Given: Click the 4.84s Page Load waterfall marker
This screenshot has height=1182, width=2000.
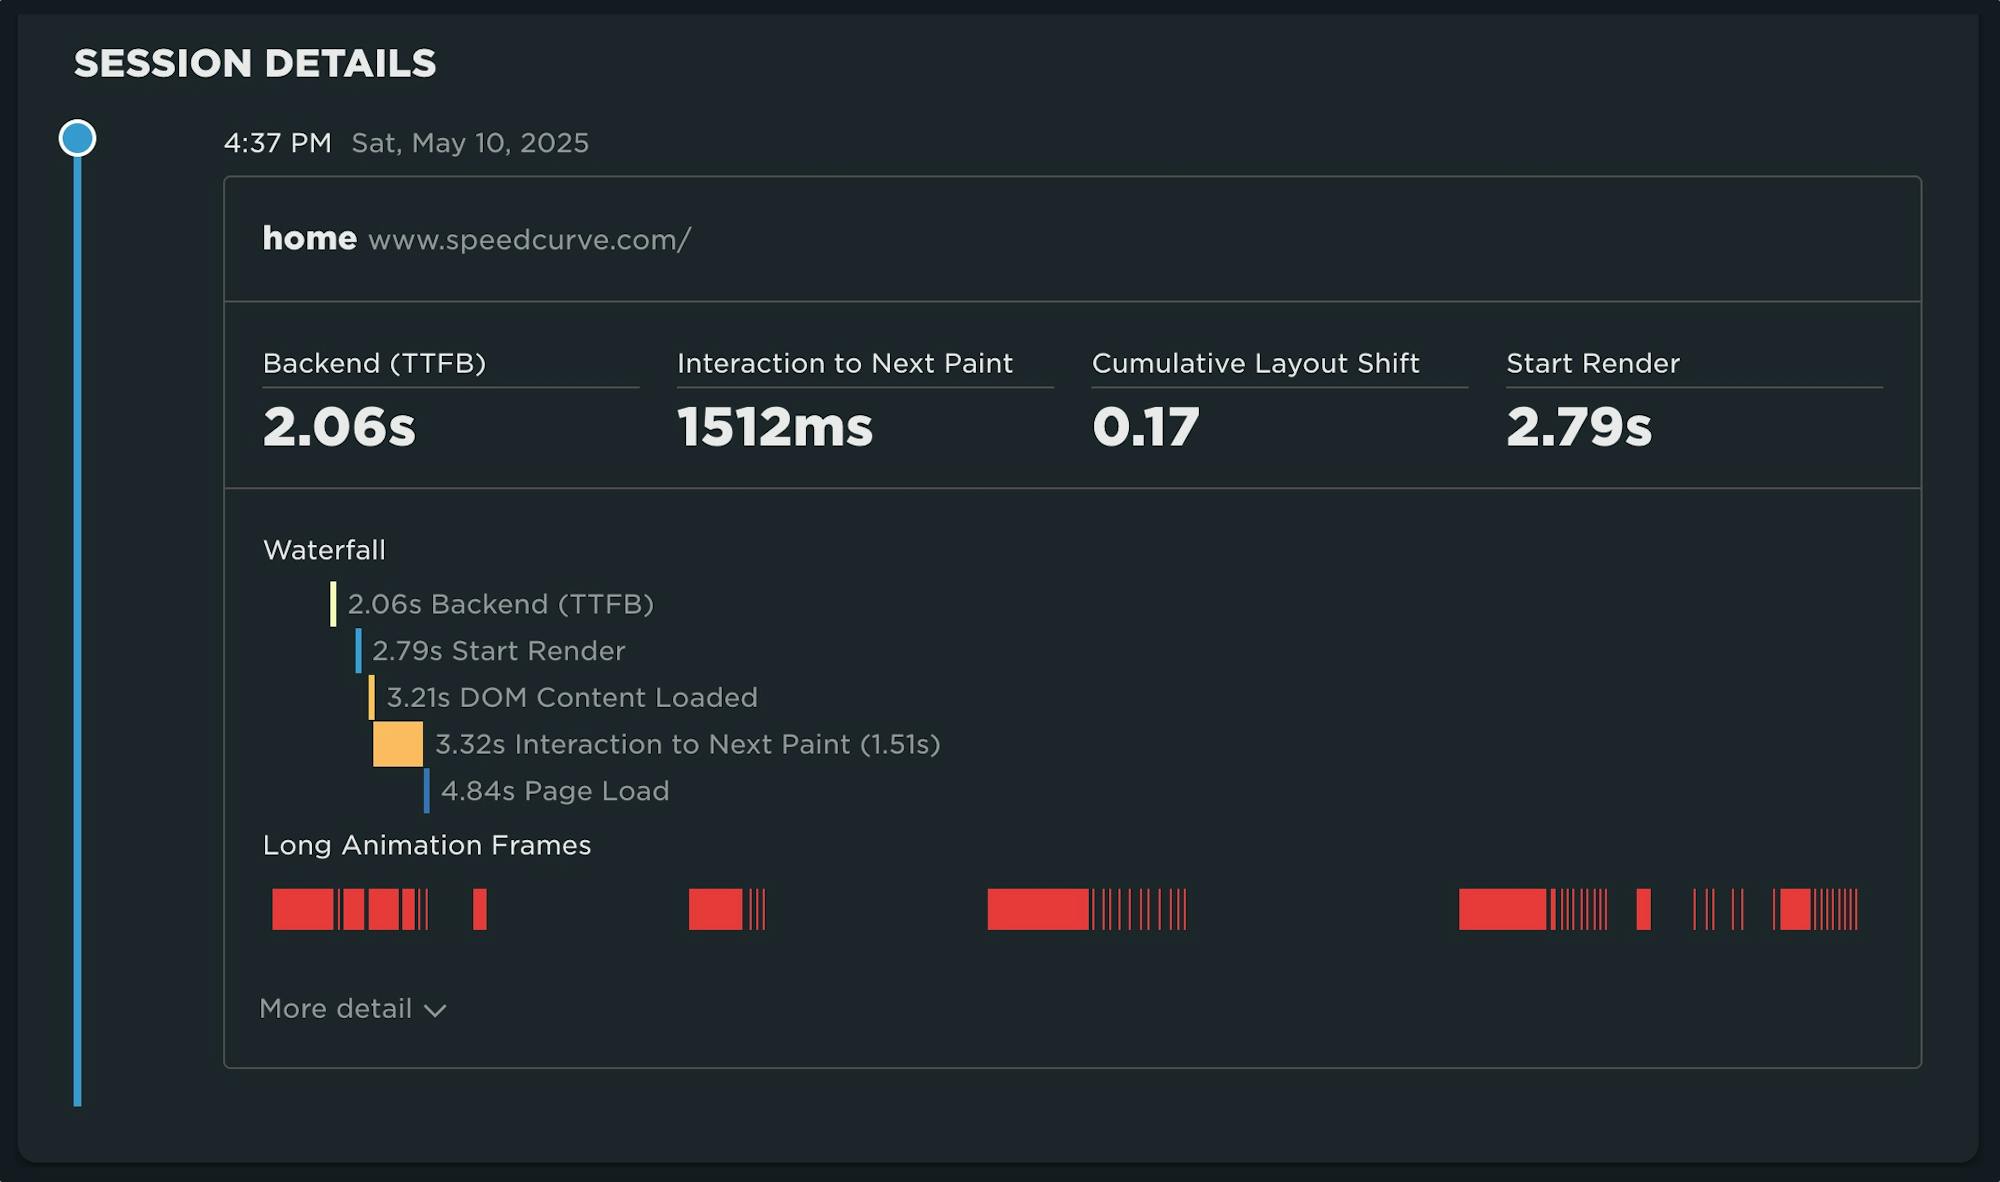Looking at the screenshot, I should [x=427, y=791].
